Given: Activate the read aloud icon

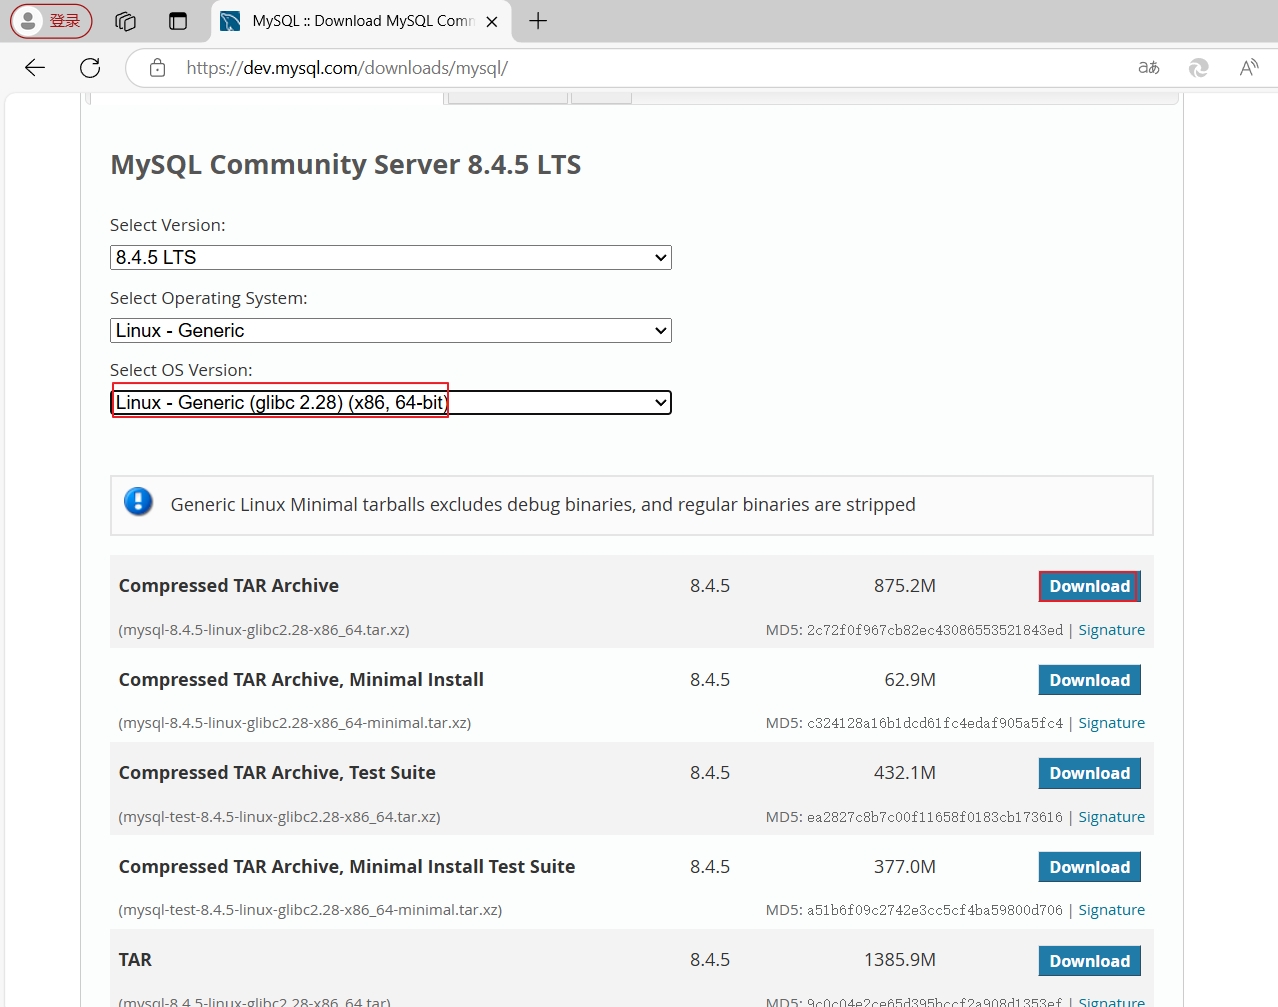Looking at the screenshot, I should point(1249,68).
